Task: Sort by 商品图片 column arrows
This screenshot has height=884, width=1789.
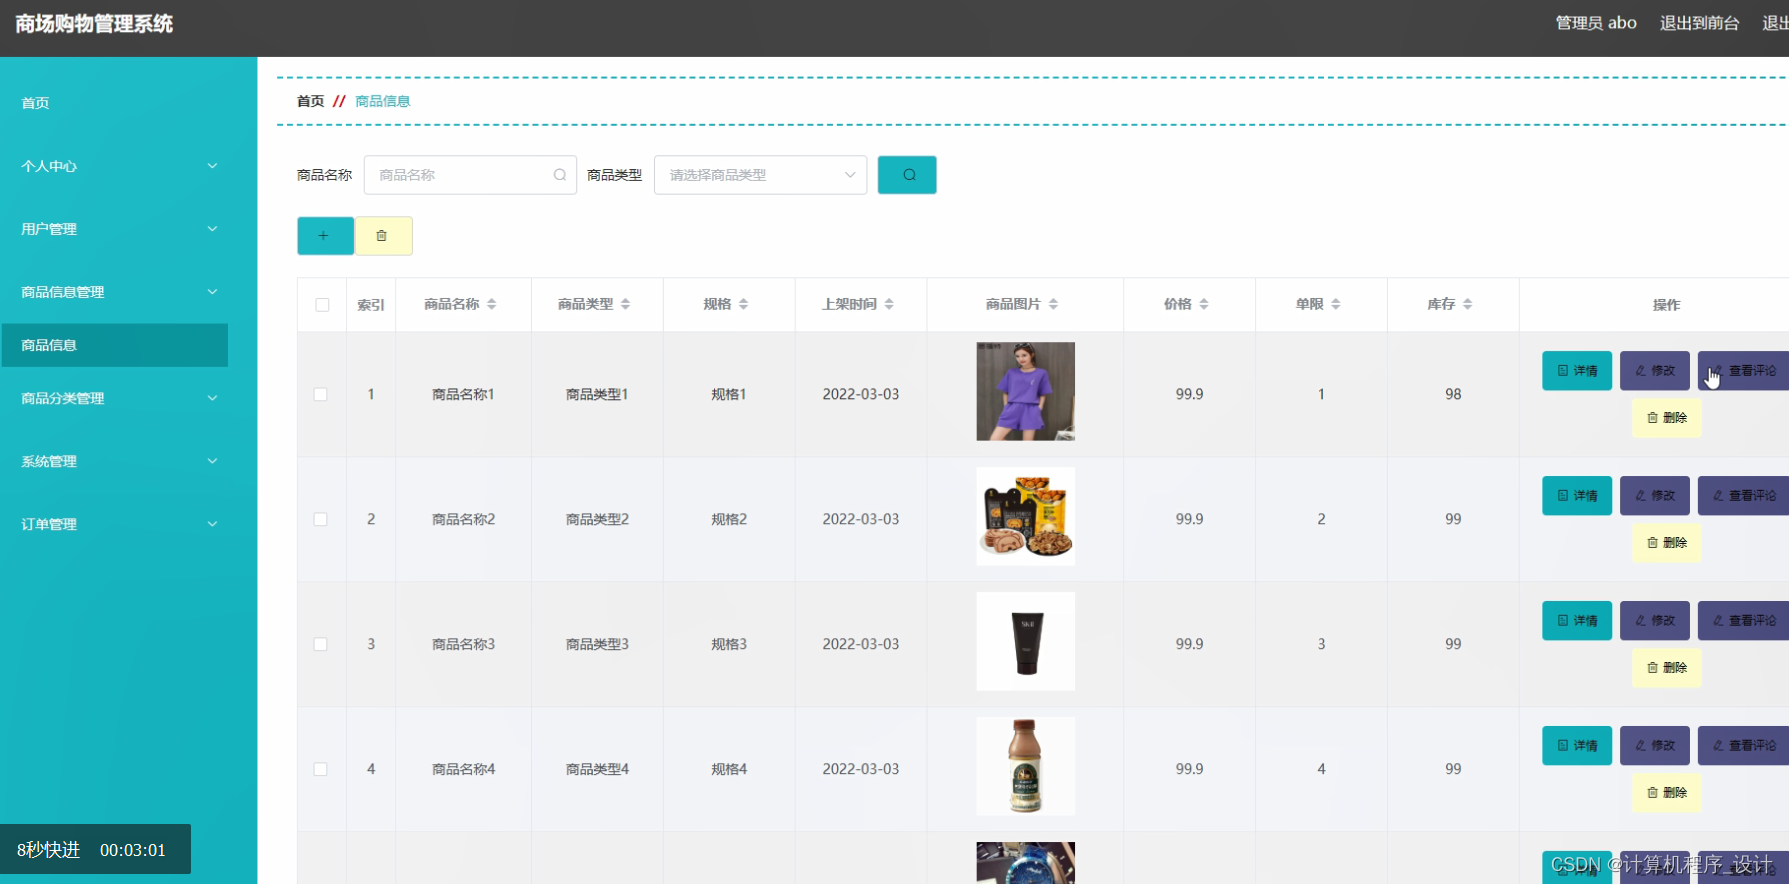Action: tap(1053, 304)
